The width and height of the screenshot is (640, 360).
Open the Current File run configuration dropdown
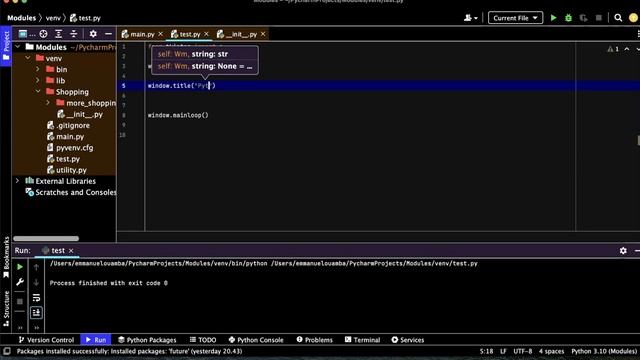tap(516, 18)
